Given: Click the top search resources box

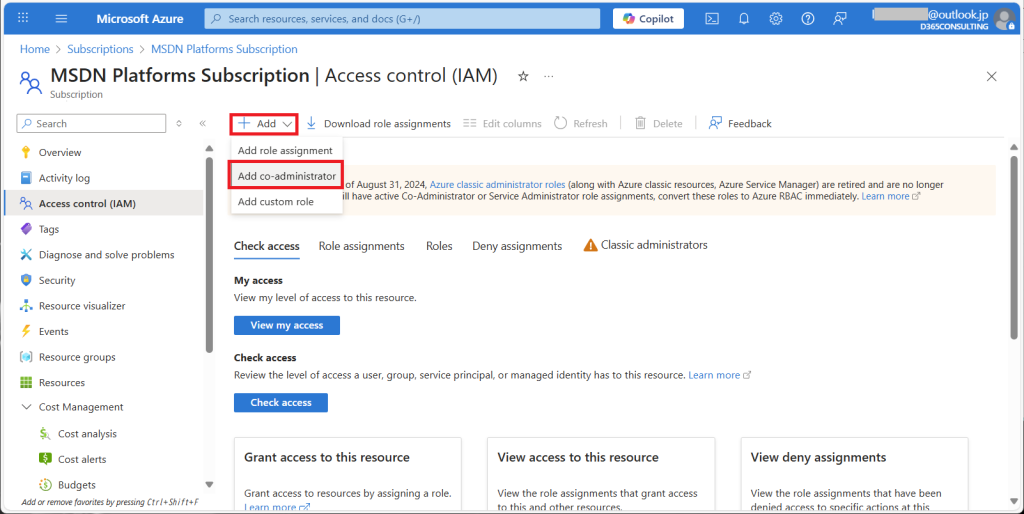Looking at the screenshot, I should (402, 19).
